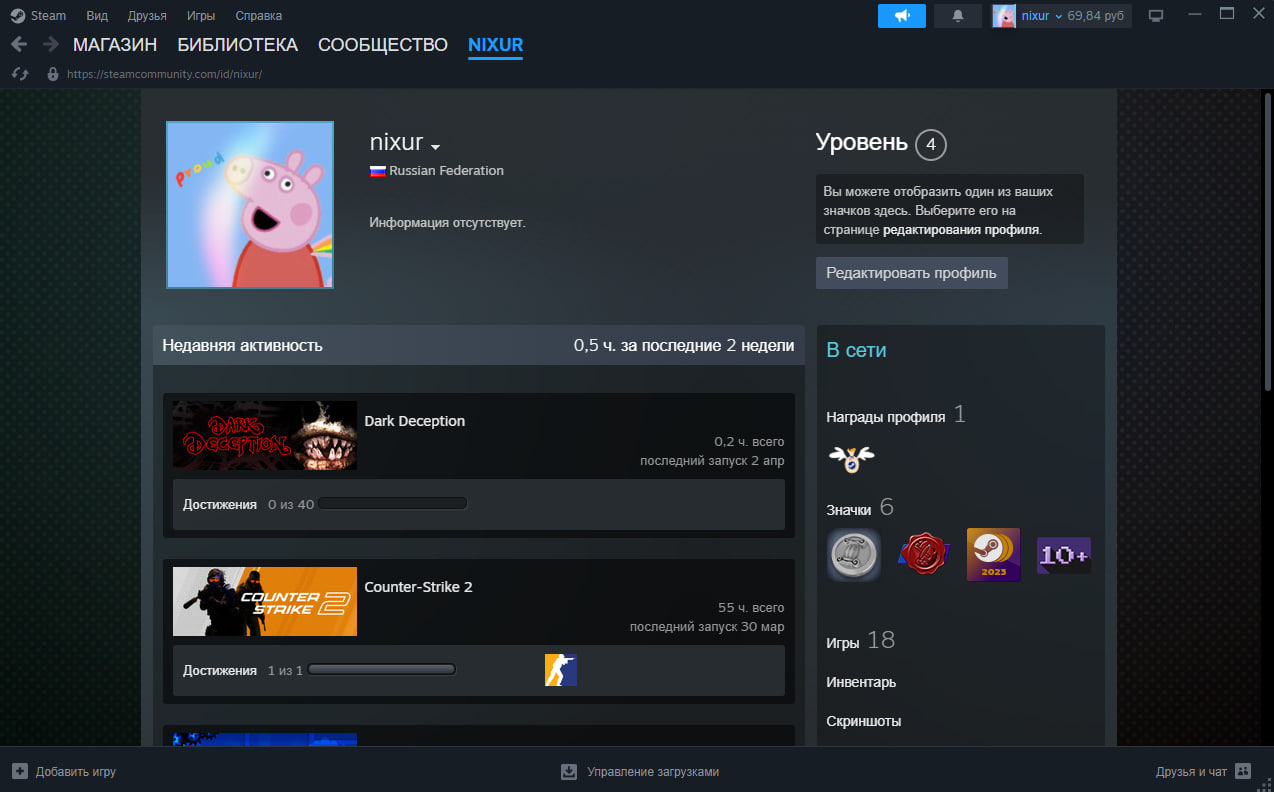Click the winged profile award icon
The width and height of the screenshot is (1274, 792).
[851, 459]
